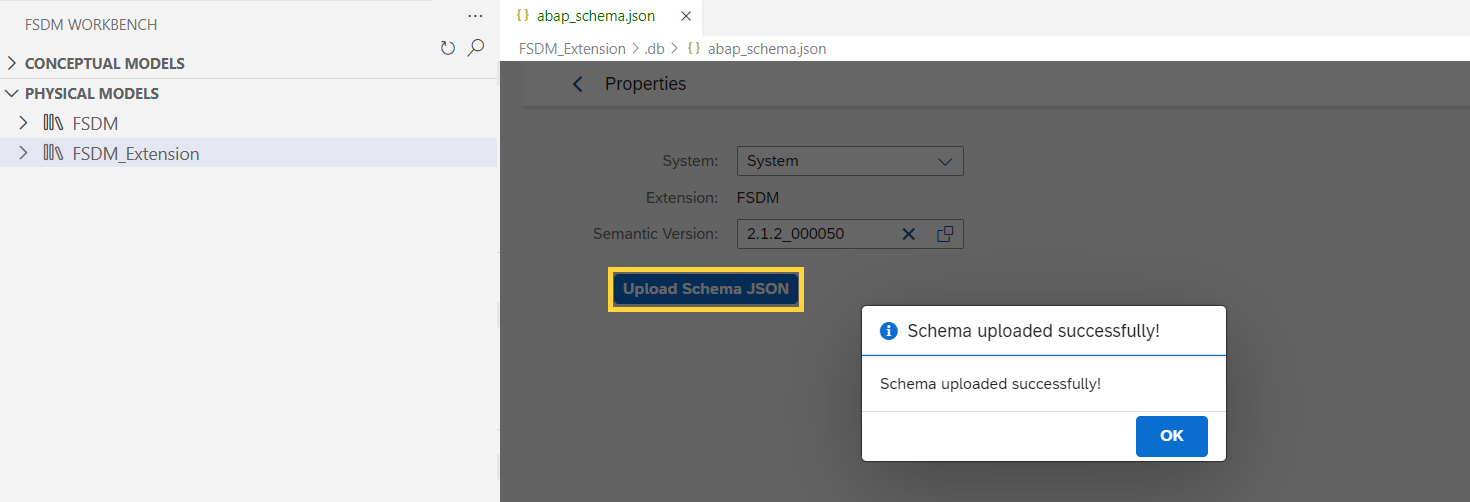Open value help for Semantic Version
1470x502 pixels.
pos(945,234)
